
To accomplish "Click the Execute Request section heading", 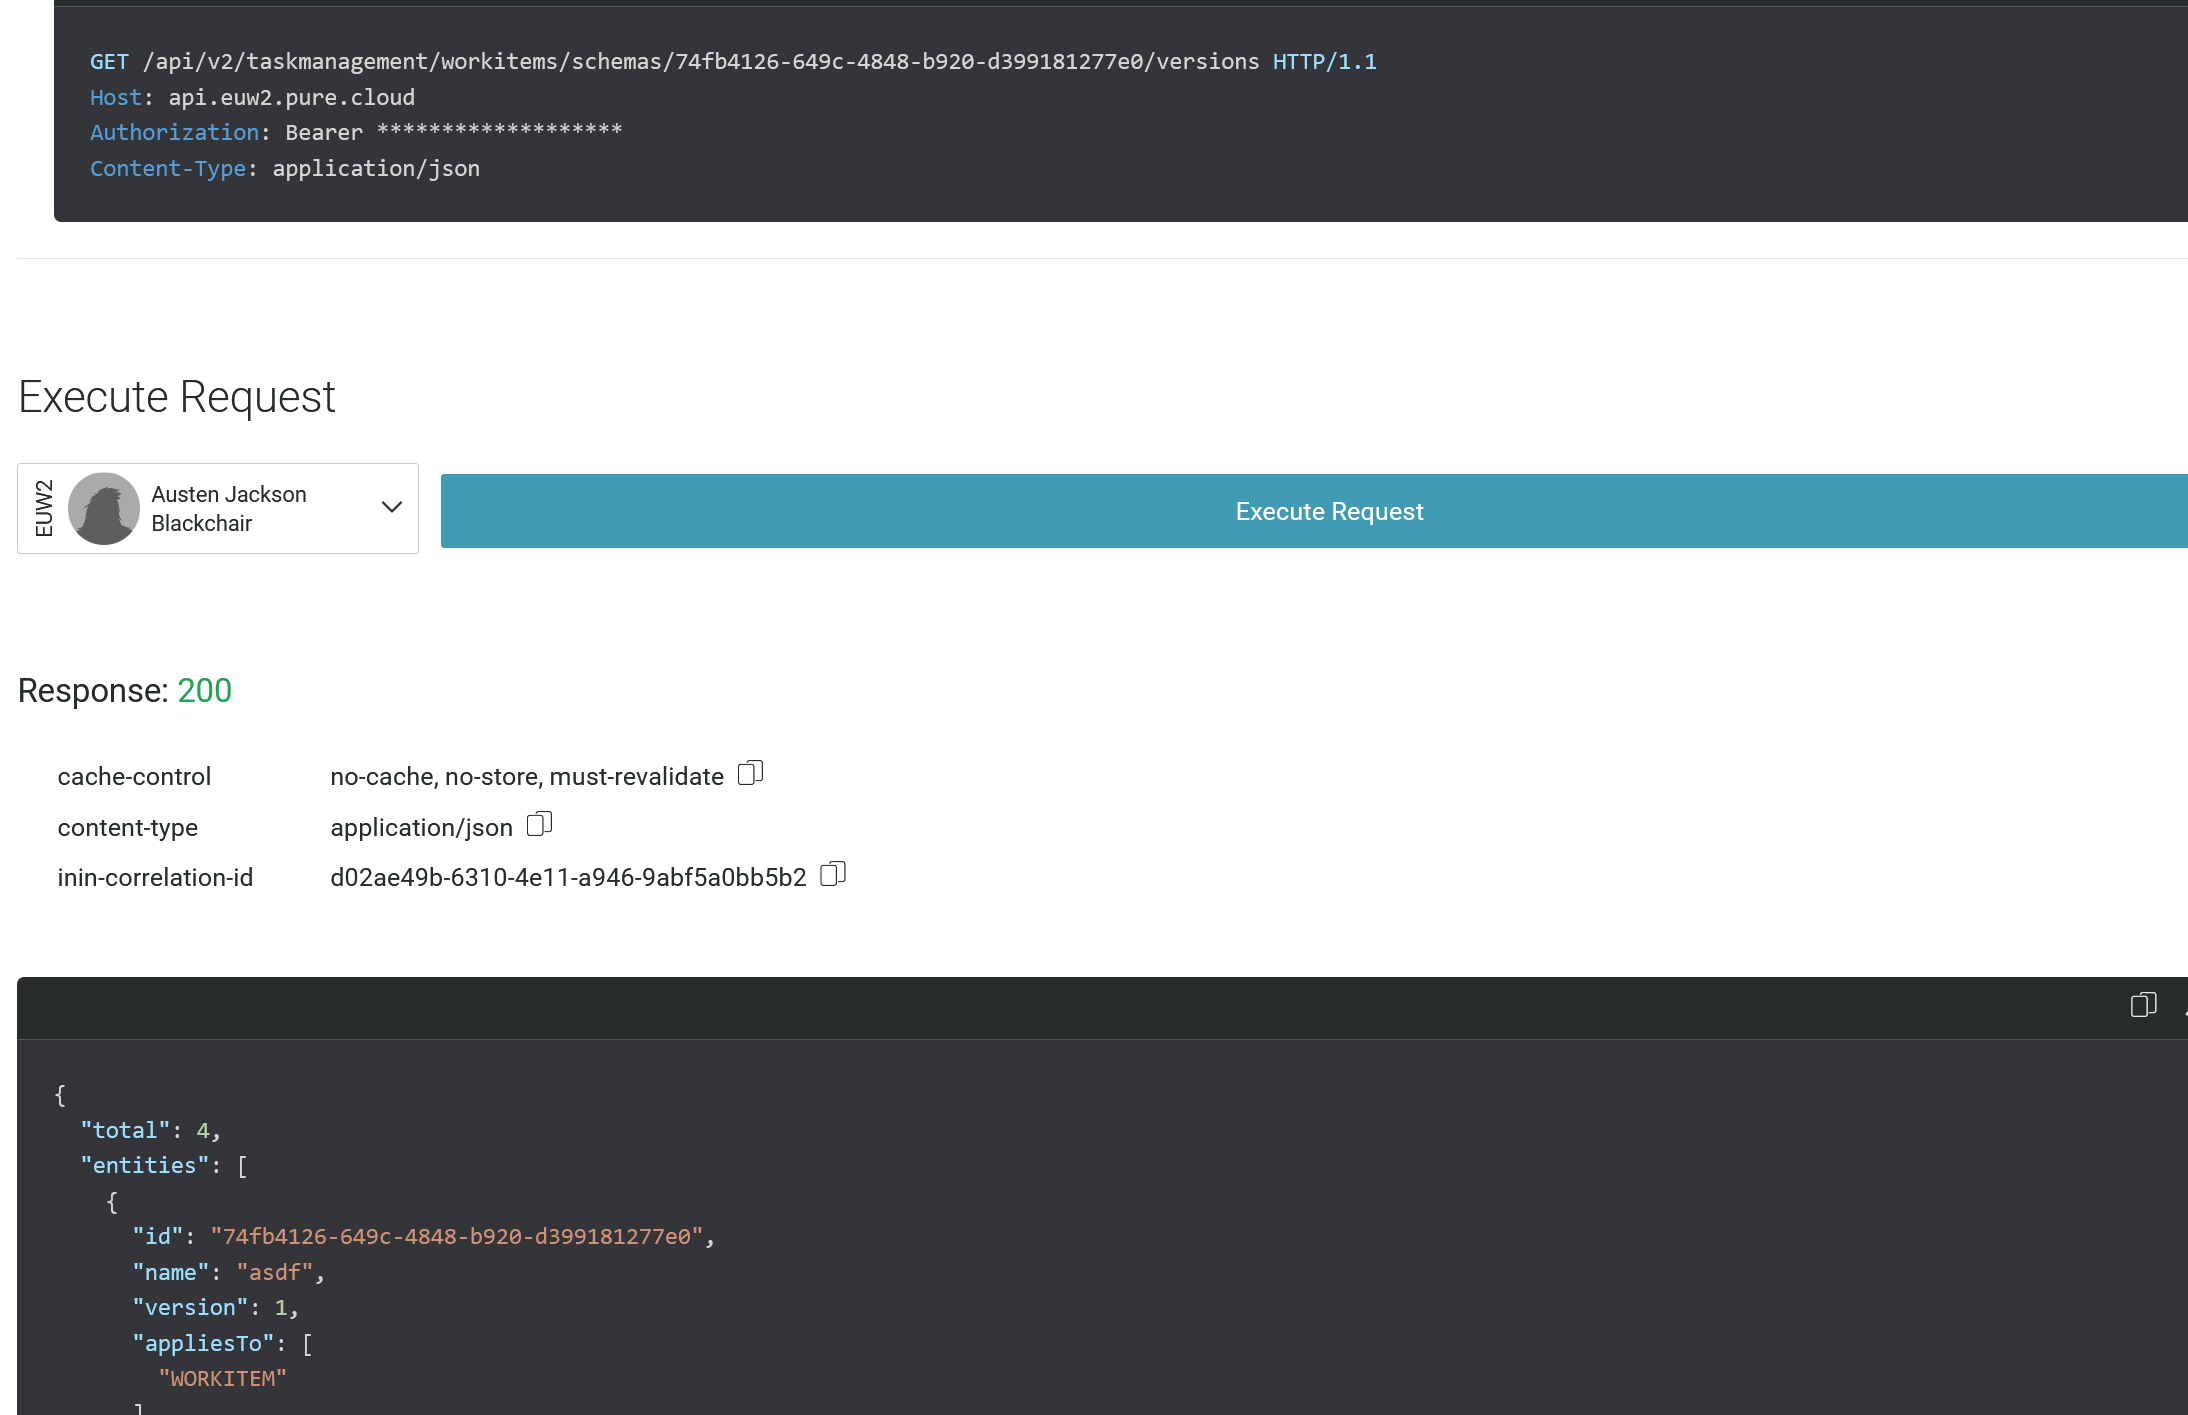I will coord(177,396).
